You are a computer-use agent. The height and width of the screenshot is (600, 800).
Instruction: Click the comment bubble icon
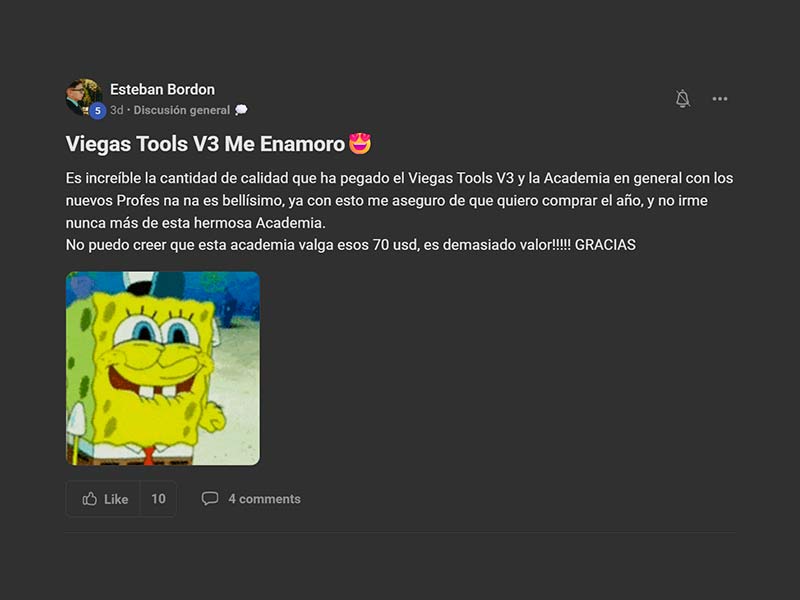[210, 499]
